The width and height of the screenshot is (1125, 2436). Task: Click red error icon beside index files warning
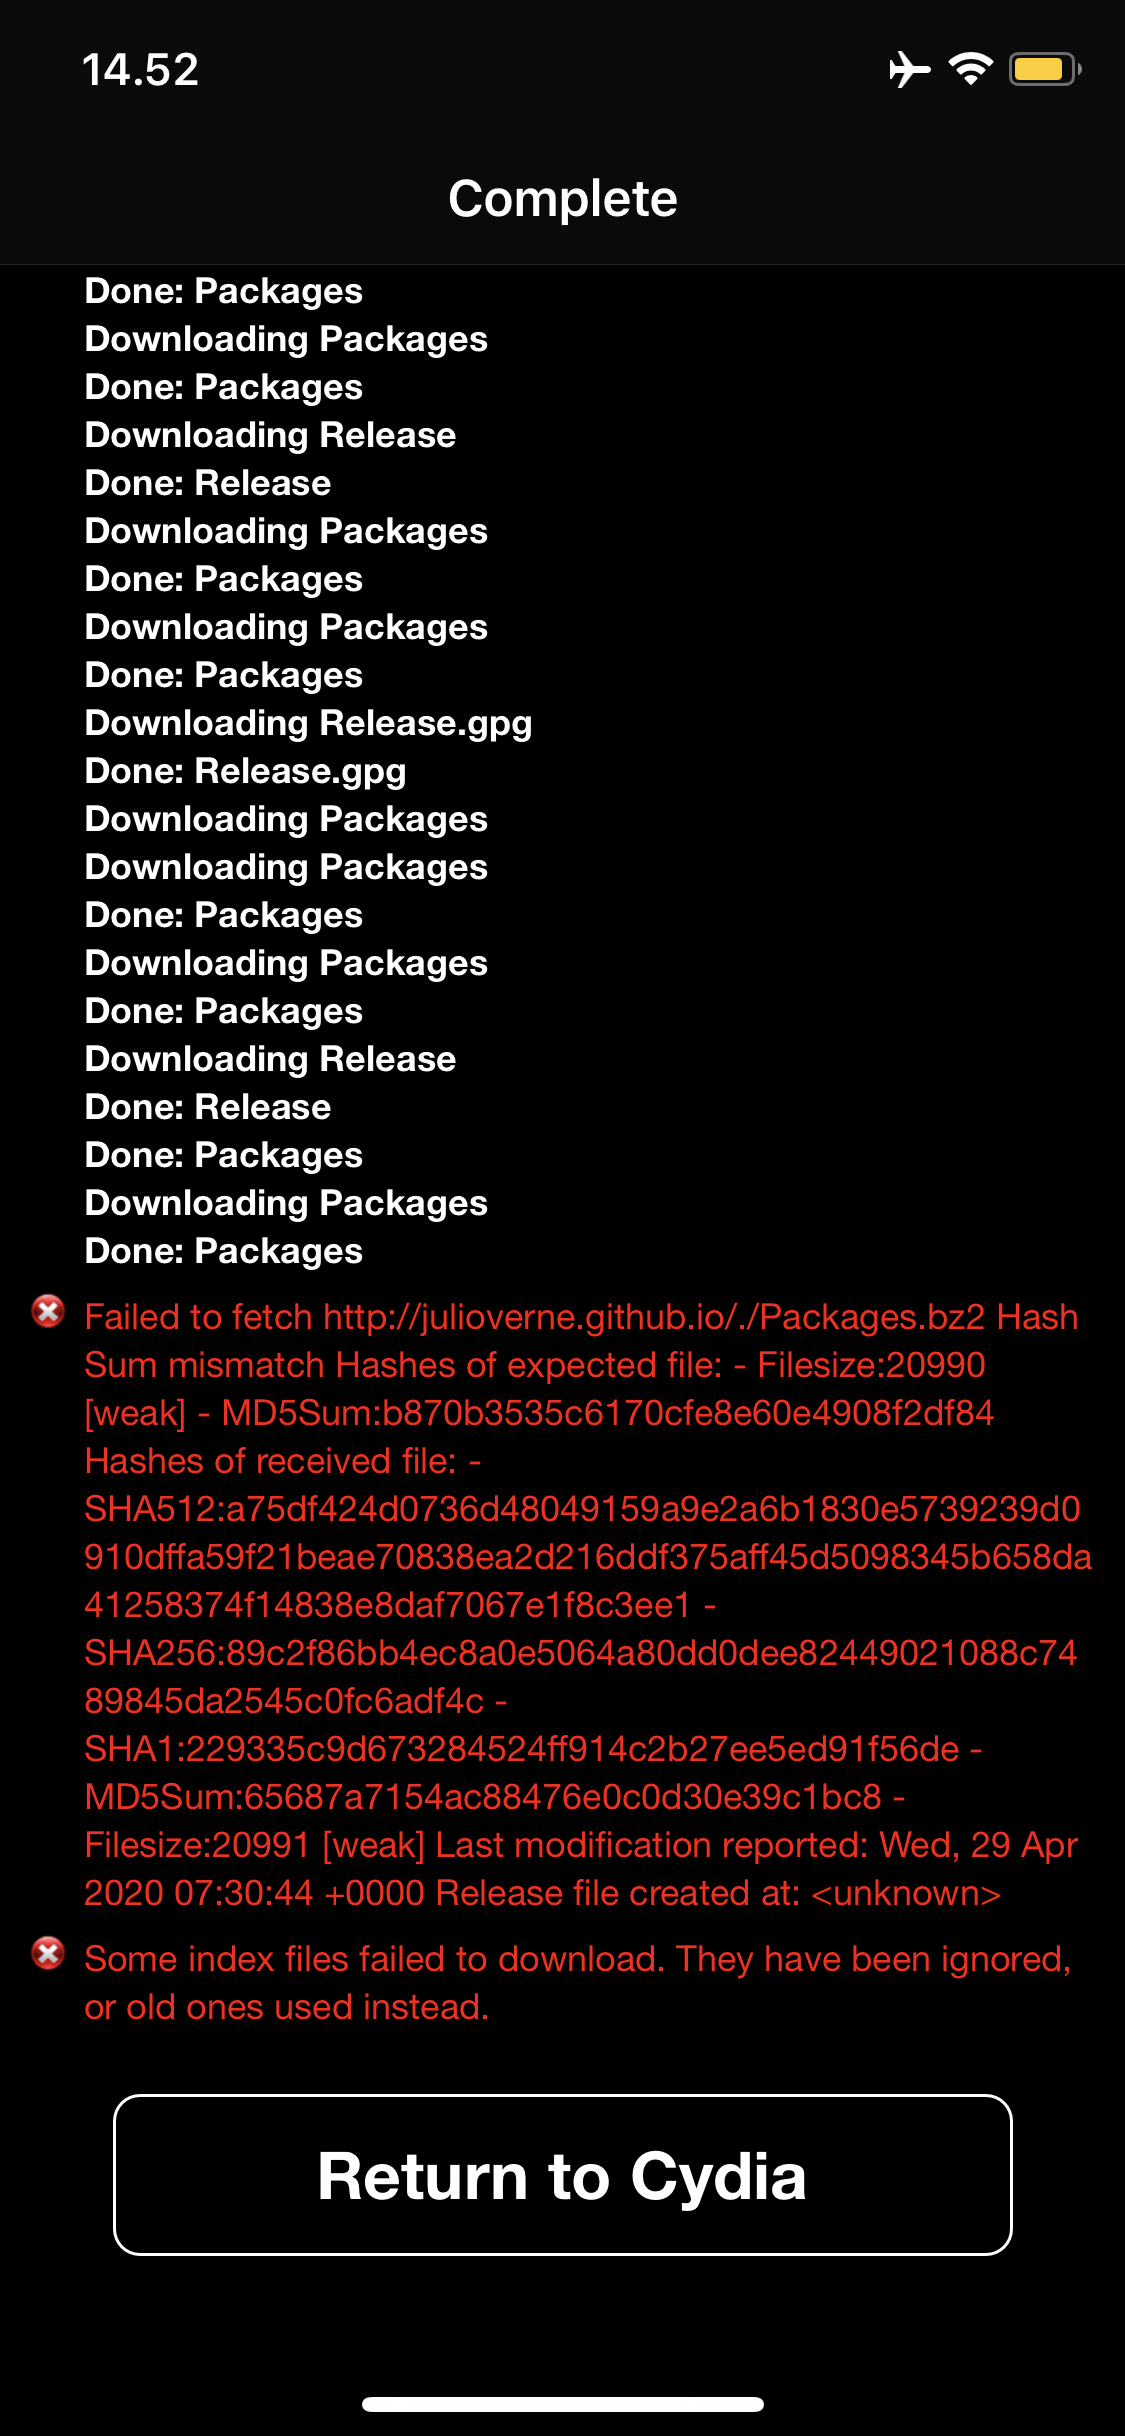pyautogui.click(x=48, y=1952)
